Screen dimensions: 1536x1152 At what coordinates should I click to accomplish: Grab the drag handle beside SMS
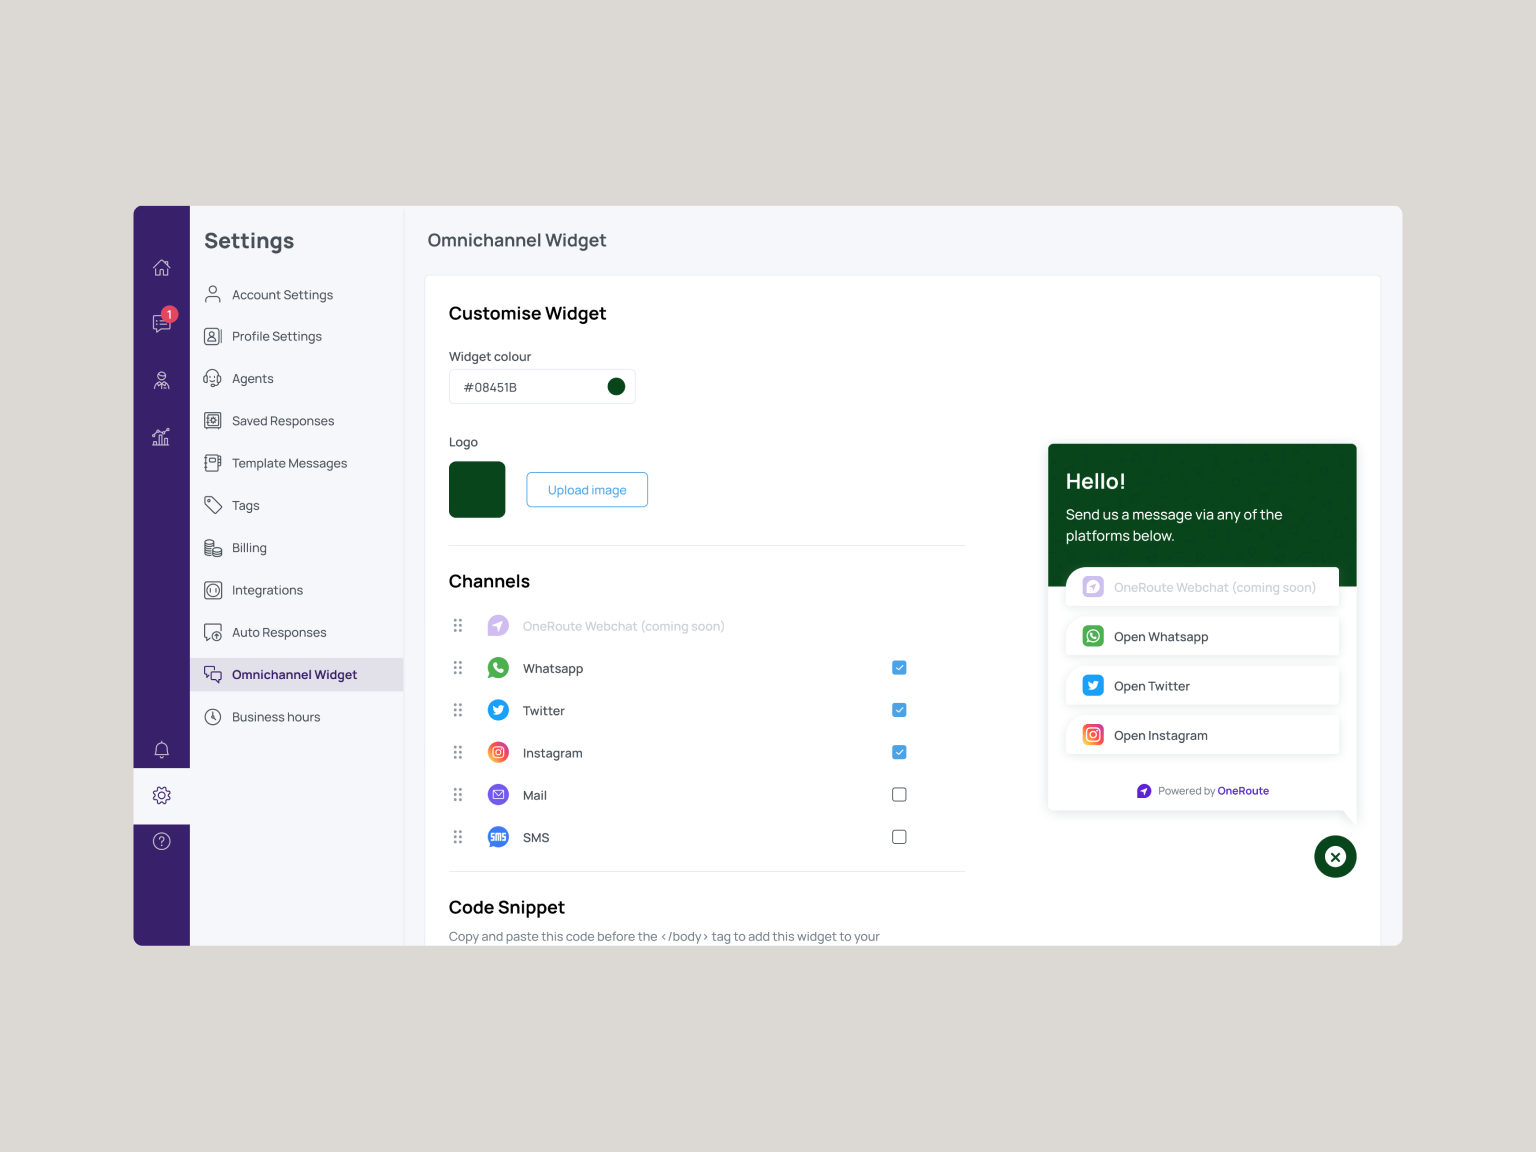(x=458, y=837)
